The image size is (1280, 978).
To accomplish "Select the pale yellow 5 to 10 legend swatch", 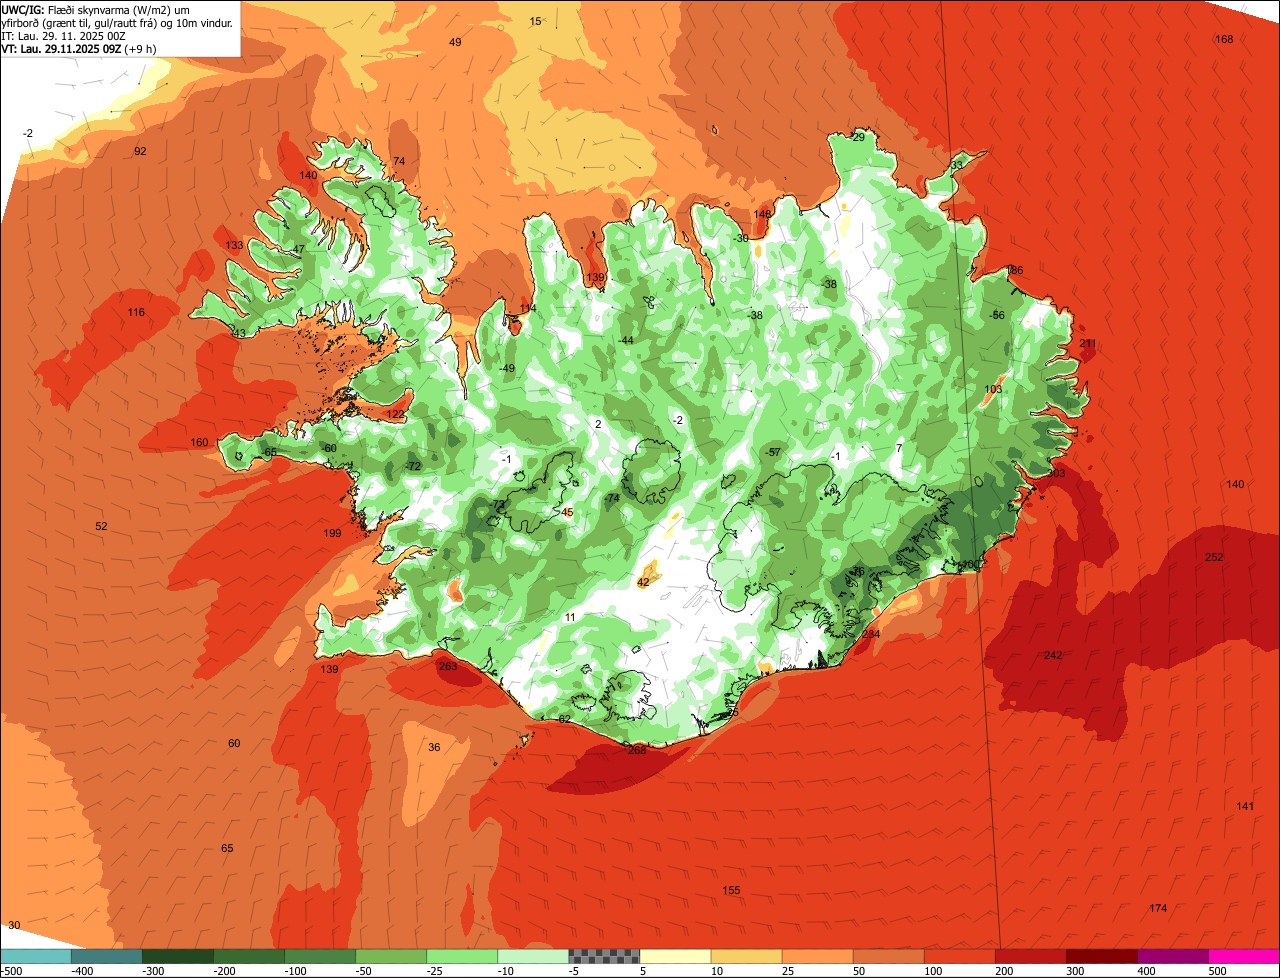I will [675, 956].
